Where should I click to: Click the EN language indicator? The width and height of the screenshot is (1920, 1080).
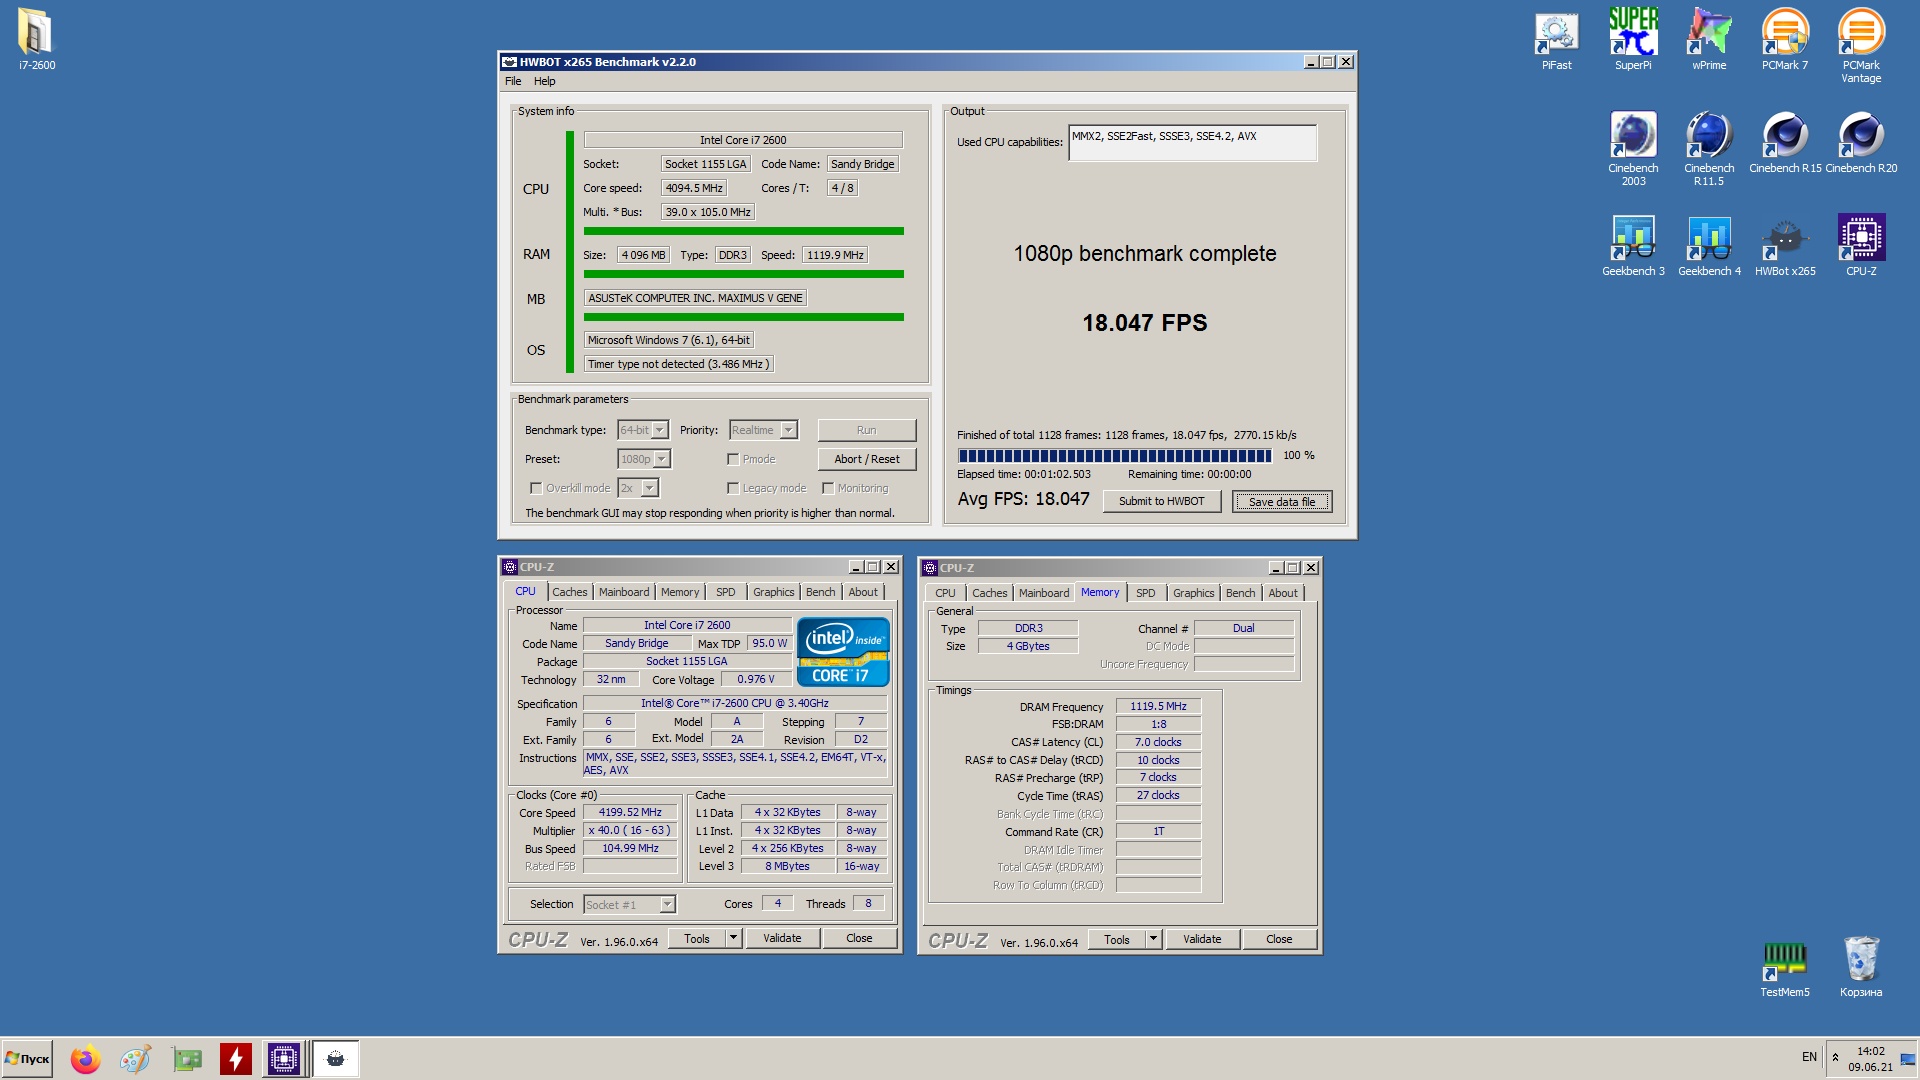click(1809, 1057)
